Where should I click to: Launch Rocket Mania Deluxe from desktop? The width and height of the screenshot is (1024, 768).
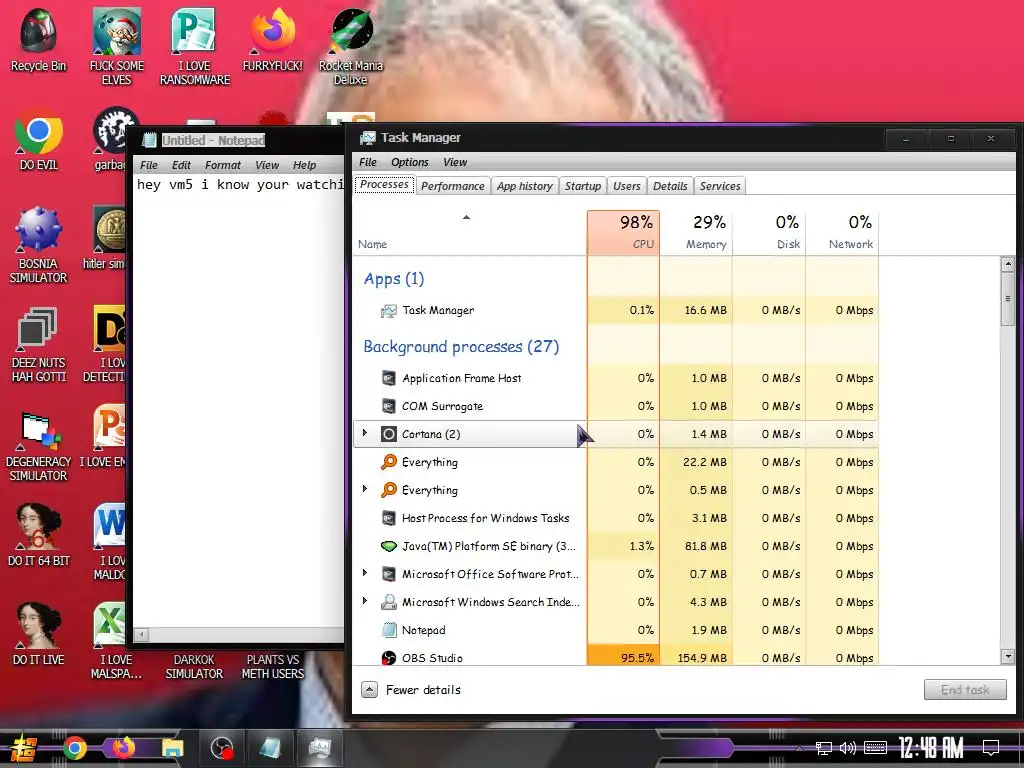click(x=351, y=46)
